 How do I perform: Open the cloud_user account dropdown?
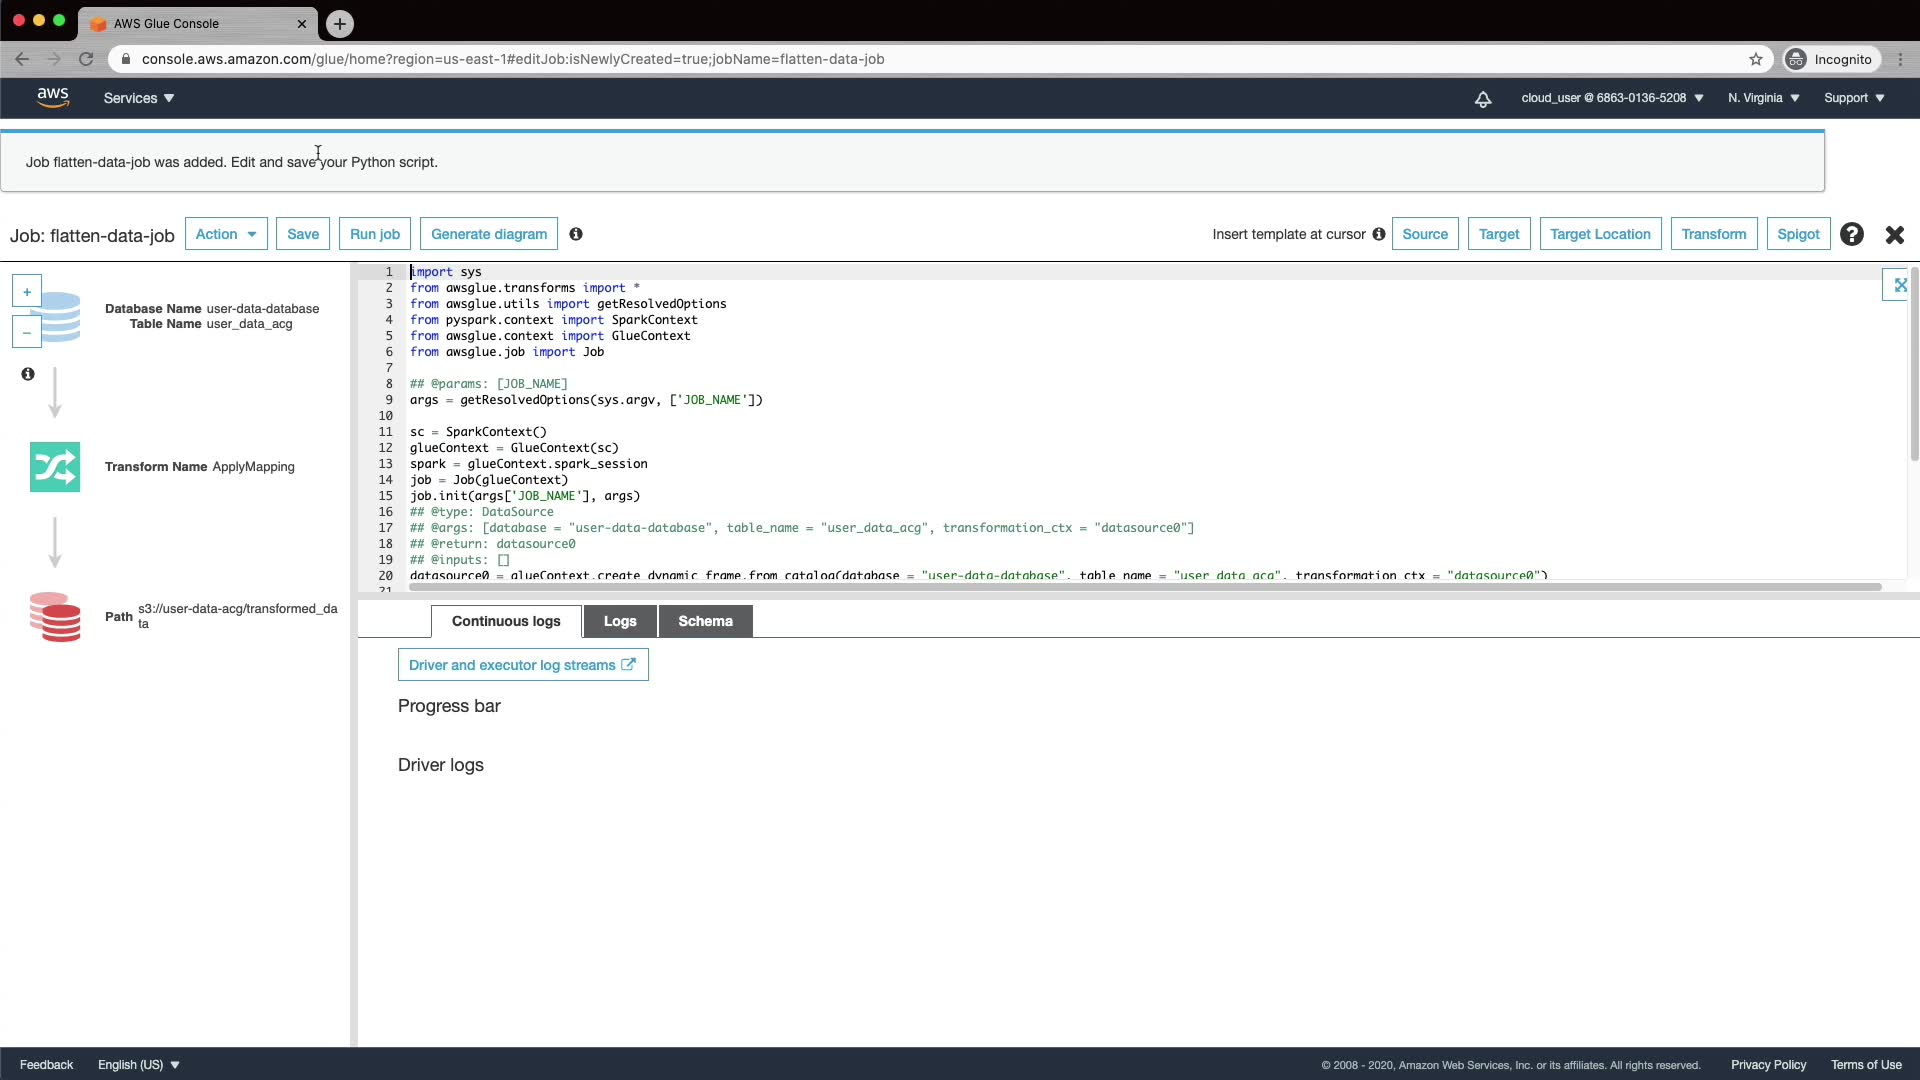[1612, 98]
